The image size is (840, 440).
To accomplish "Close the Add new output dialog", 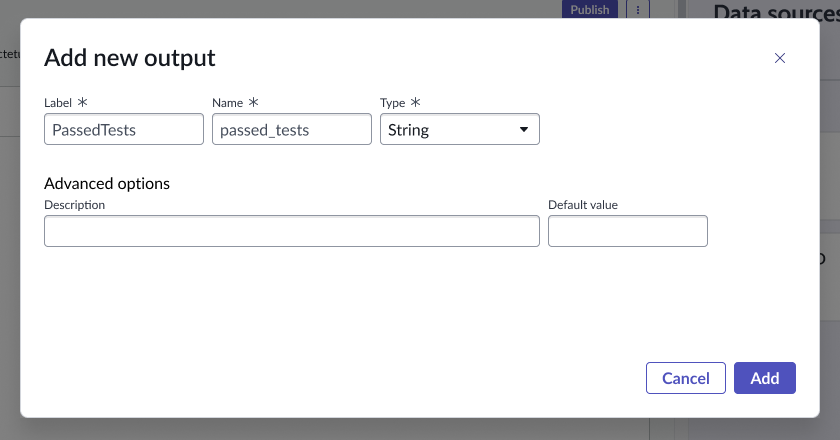I will pos(779,58).
